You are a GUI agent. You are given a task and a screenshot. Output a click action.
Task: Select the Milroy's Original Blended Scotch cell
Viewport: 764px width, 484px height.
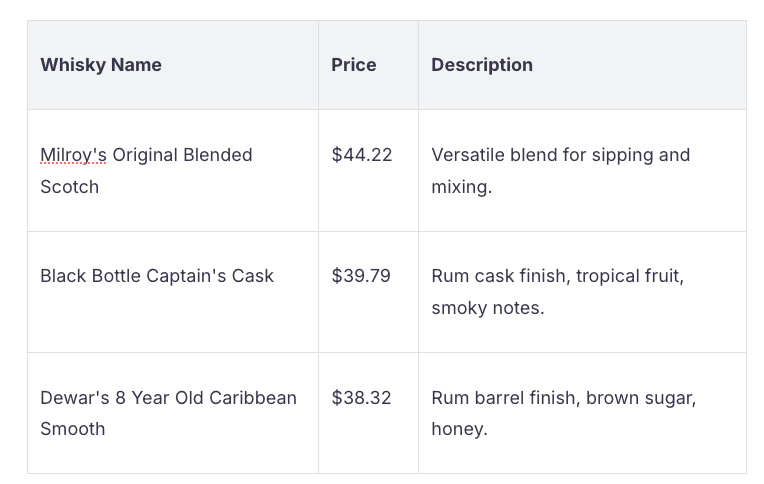coord(146,171)
